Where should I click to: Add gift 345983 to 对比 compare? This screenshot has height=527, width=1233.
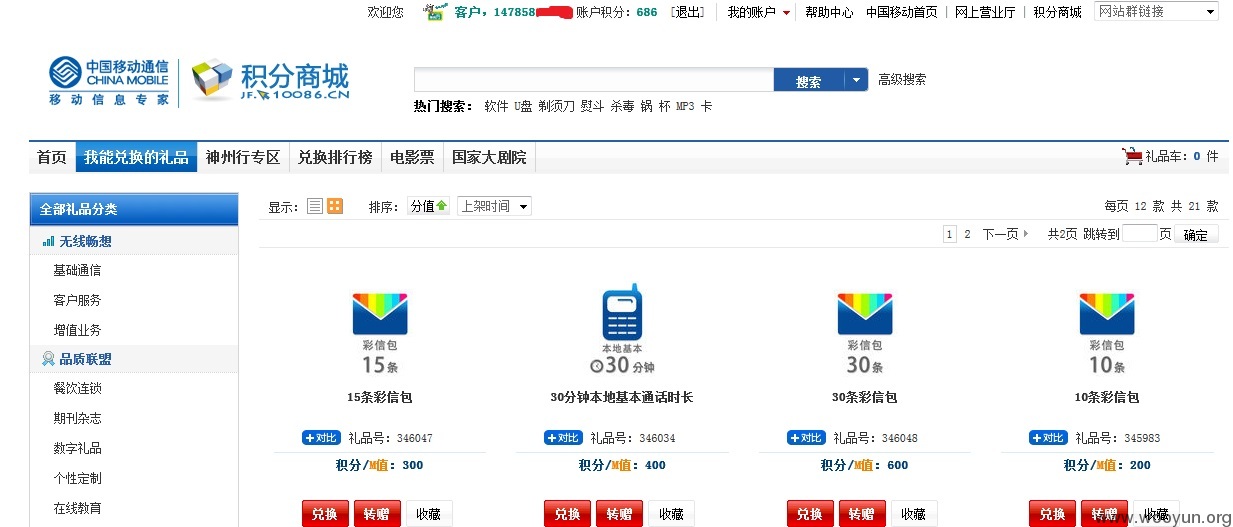tap(1049, 438)
